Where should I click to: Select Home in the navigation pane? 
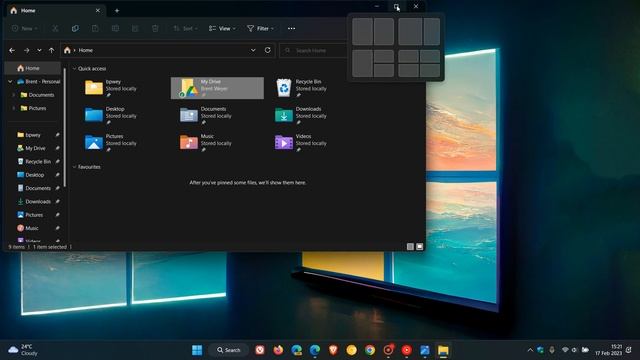click(x=33, y=68)
